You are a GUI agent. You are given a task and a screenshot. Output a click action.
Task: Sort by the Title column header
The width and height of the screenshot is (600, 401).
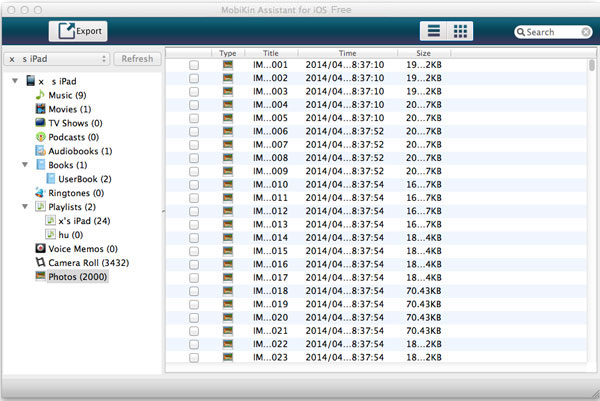271,52
